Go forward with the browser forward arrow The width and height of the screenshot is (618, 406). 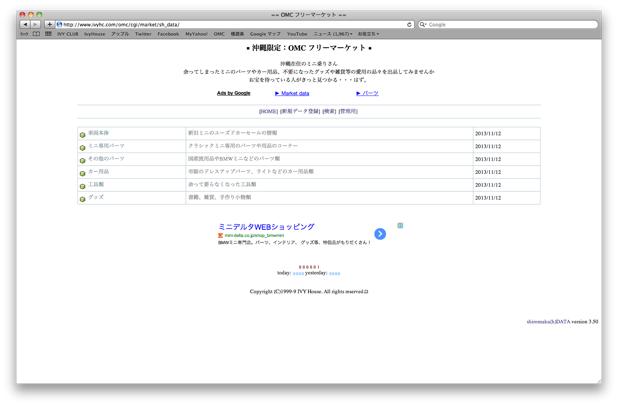pos(35,24)
